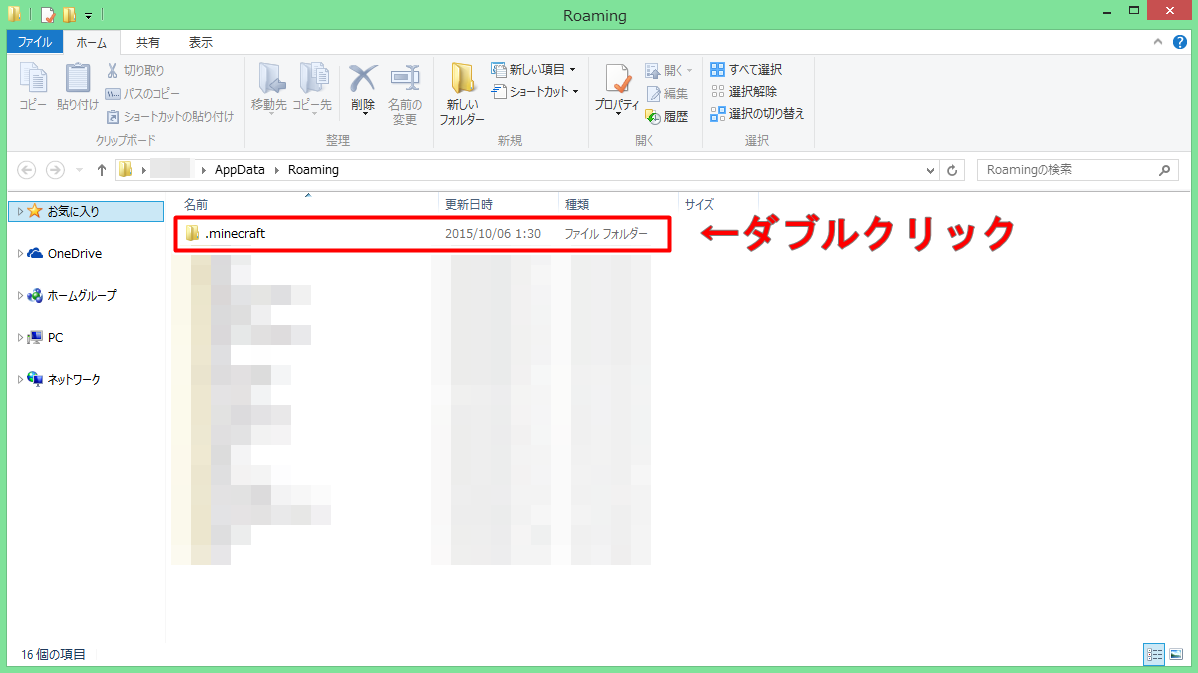Screen dimensions: 1198x673
Task: Sort by the Size (サイズ) column header
Action: click(x=718, y=205)
